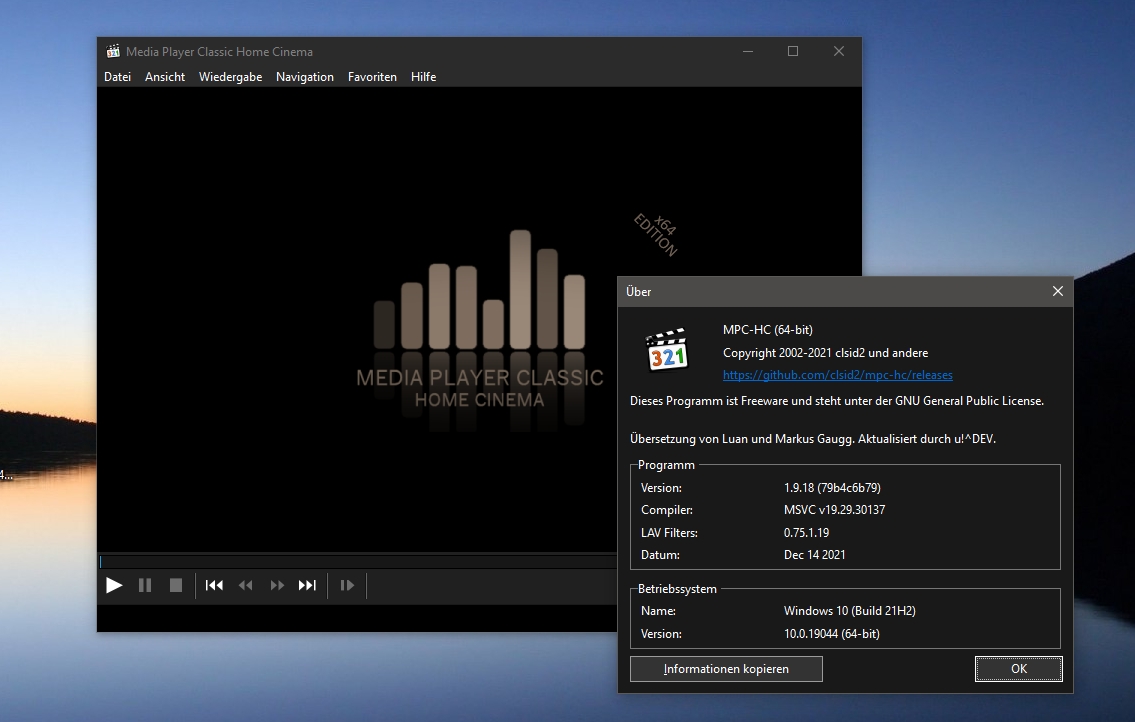Click the Informationen kopieren button
Image resolution: width=1135 pixels, height=722 pixels.
point(726,669)
